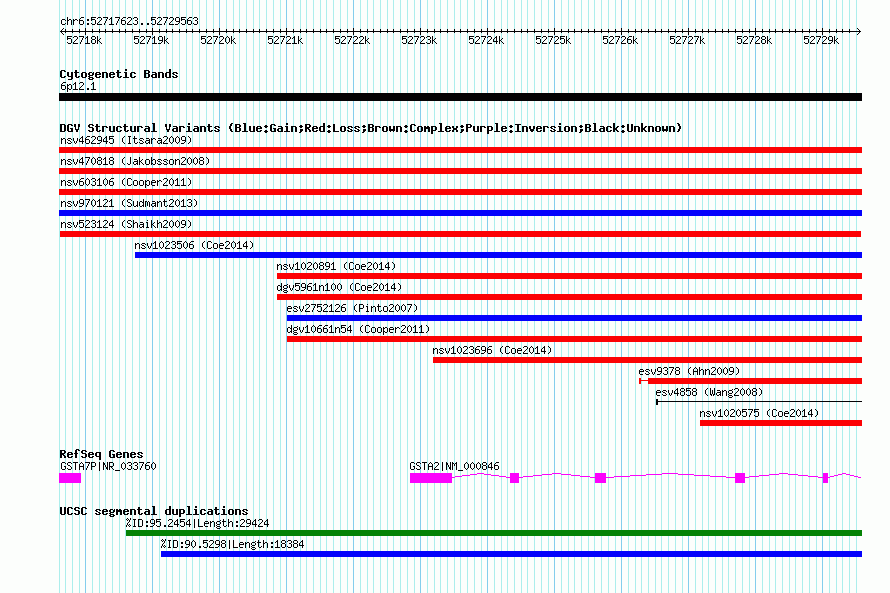Click the DGV Structural Variants track title
The height and width of the screenshot is (593, 890).
(x=371, y=128)
